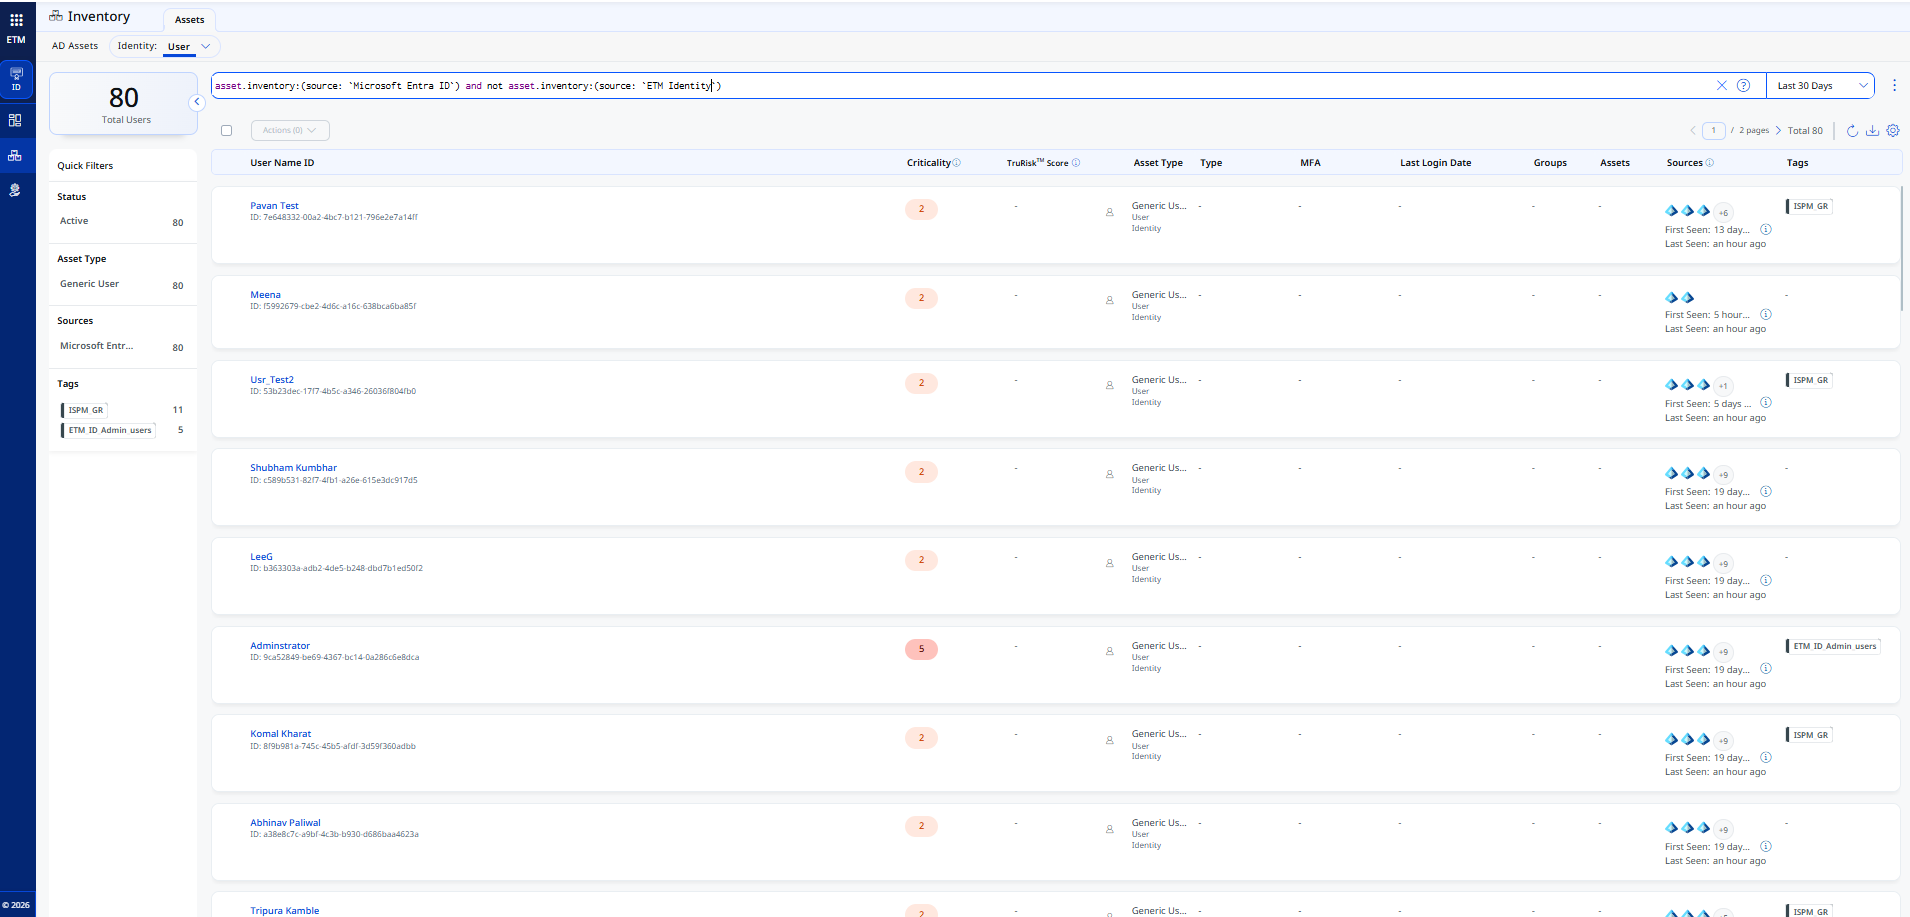This screenshot has width=1910, height=917.
Task: Click info icon next to Sources header
Action: [1710, 163]
